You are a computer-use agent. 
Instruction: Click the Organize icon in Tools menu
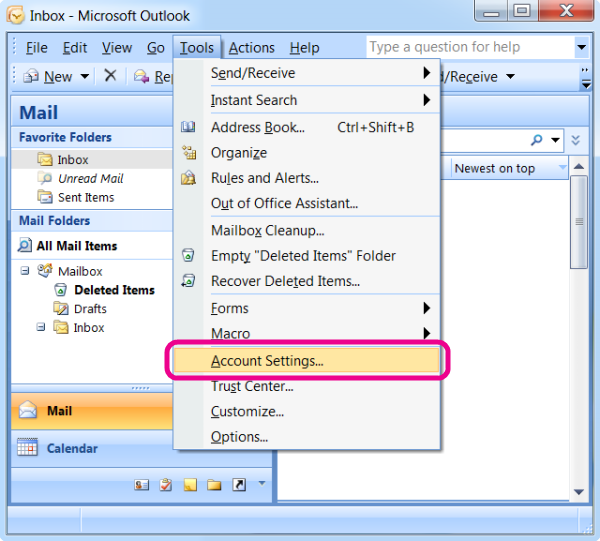[189, 152]
